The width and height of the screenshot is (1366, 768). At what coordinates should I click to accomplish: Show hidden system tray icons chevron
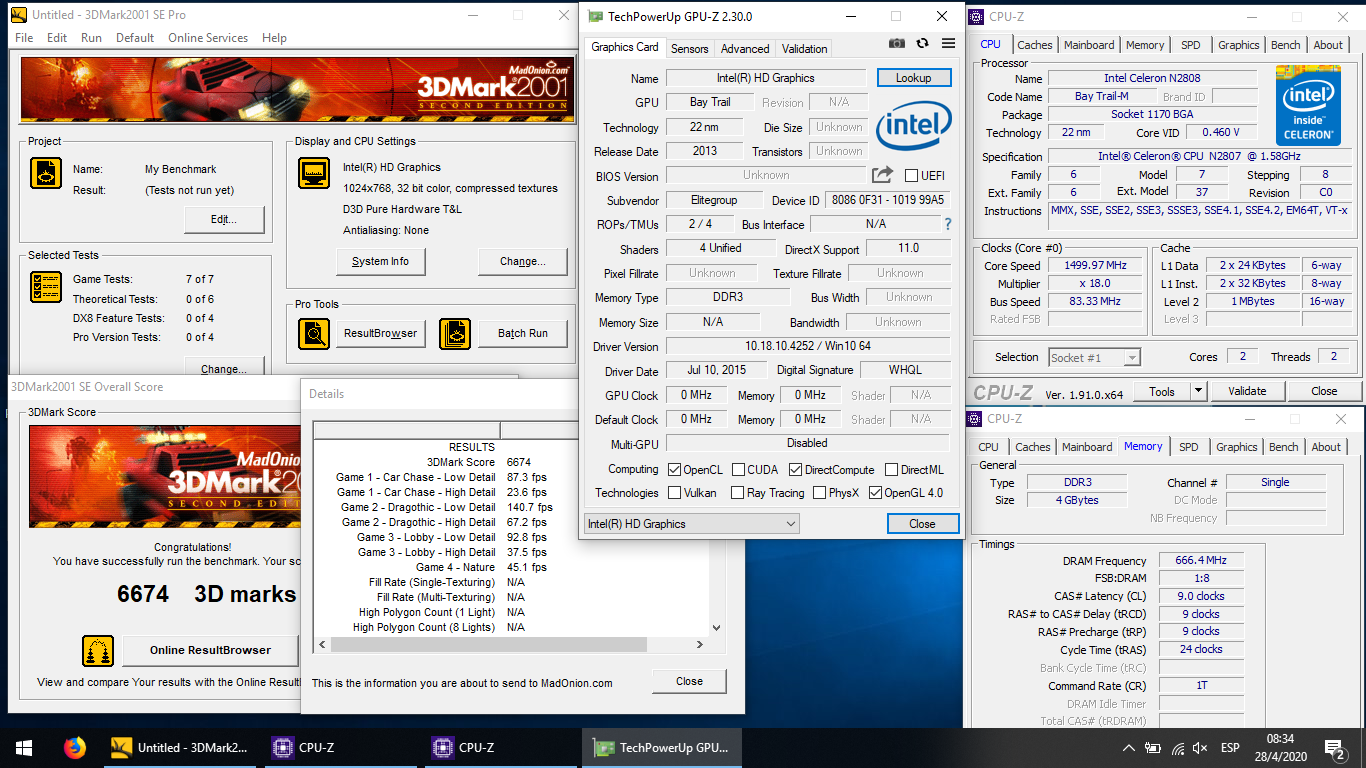(1129, 748)
